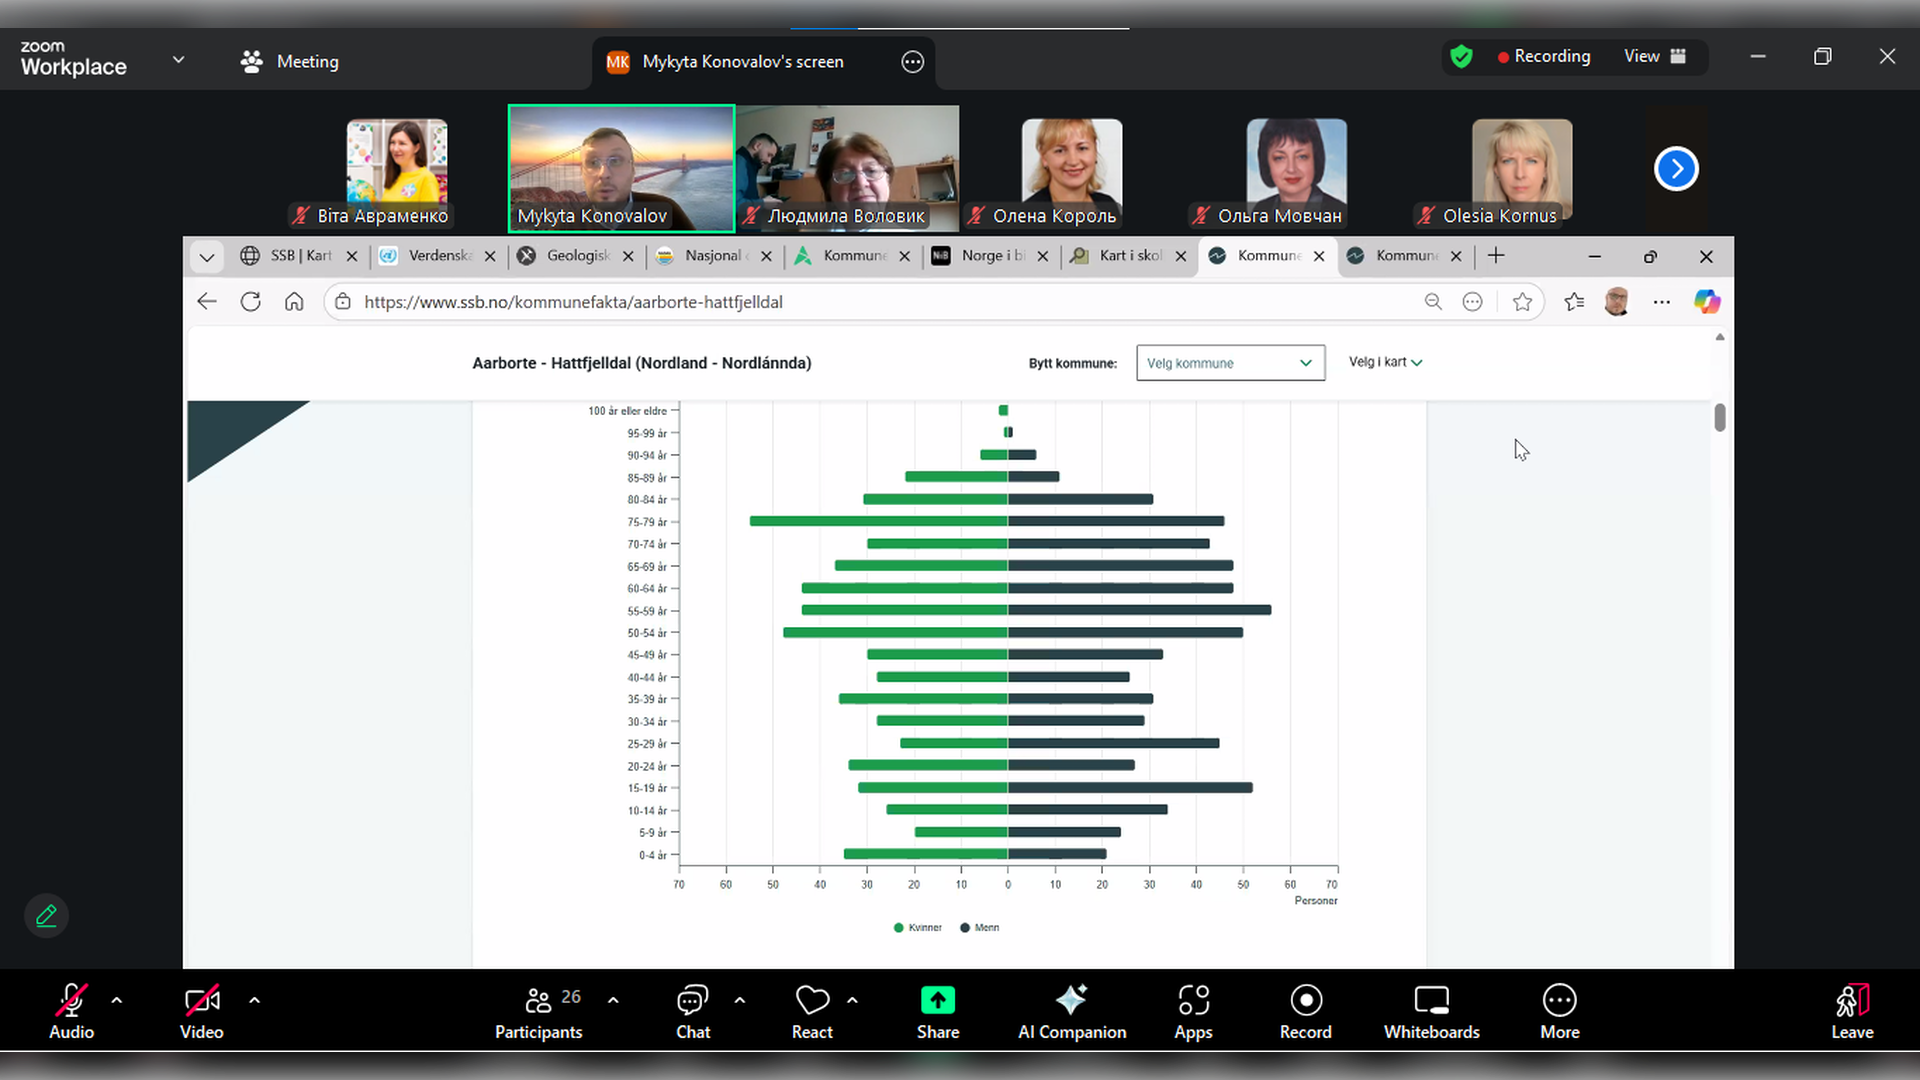The height and width of the screenshot is (1080, 1920).
Task: Click the React heart icon
Action: [812, 1000]
